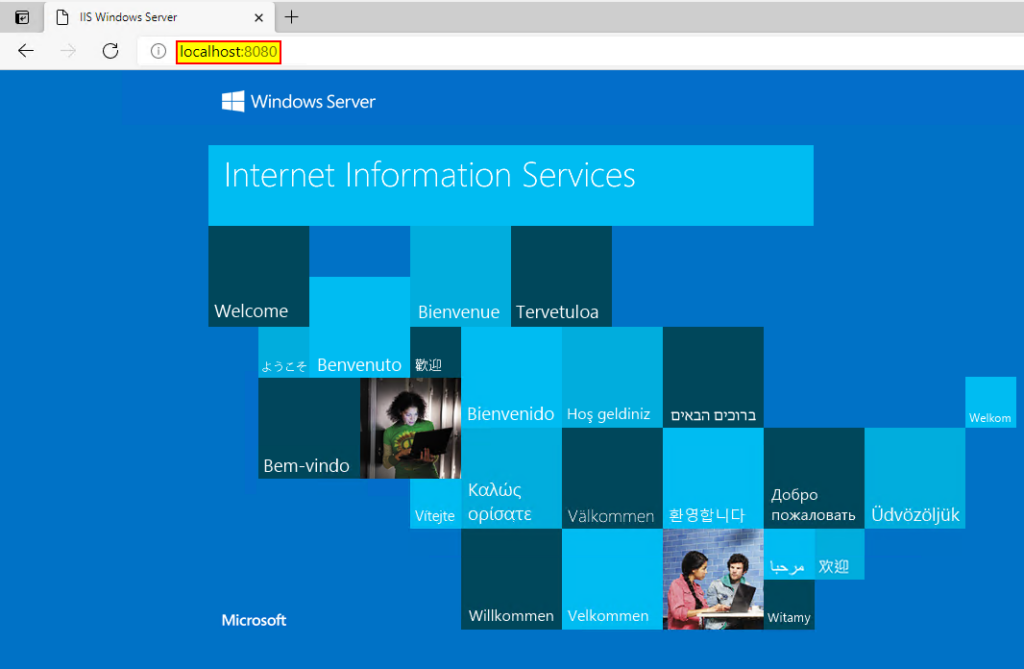Refresh the localhost page
The image size is (1024, 669).
110,51
